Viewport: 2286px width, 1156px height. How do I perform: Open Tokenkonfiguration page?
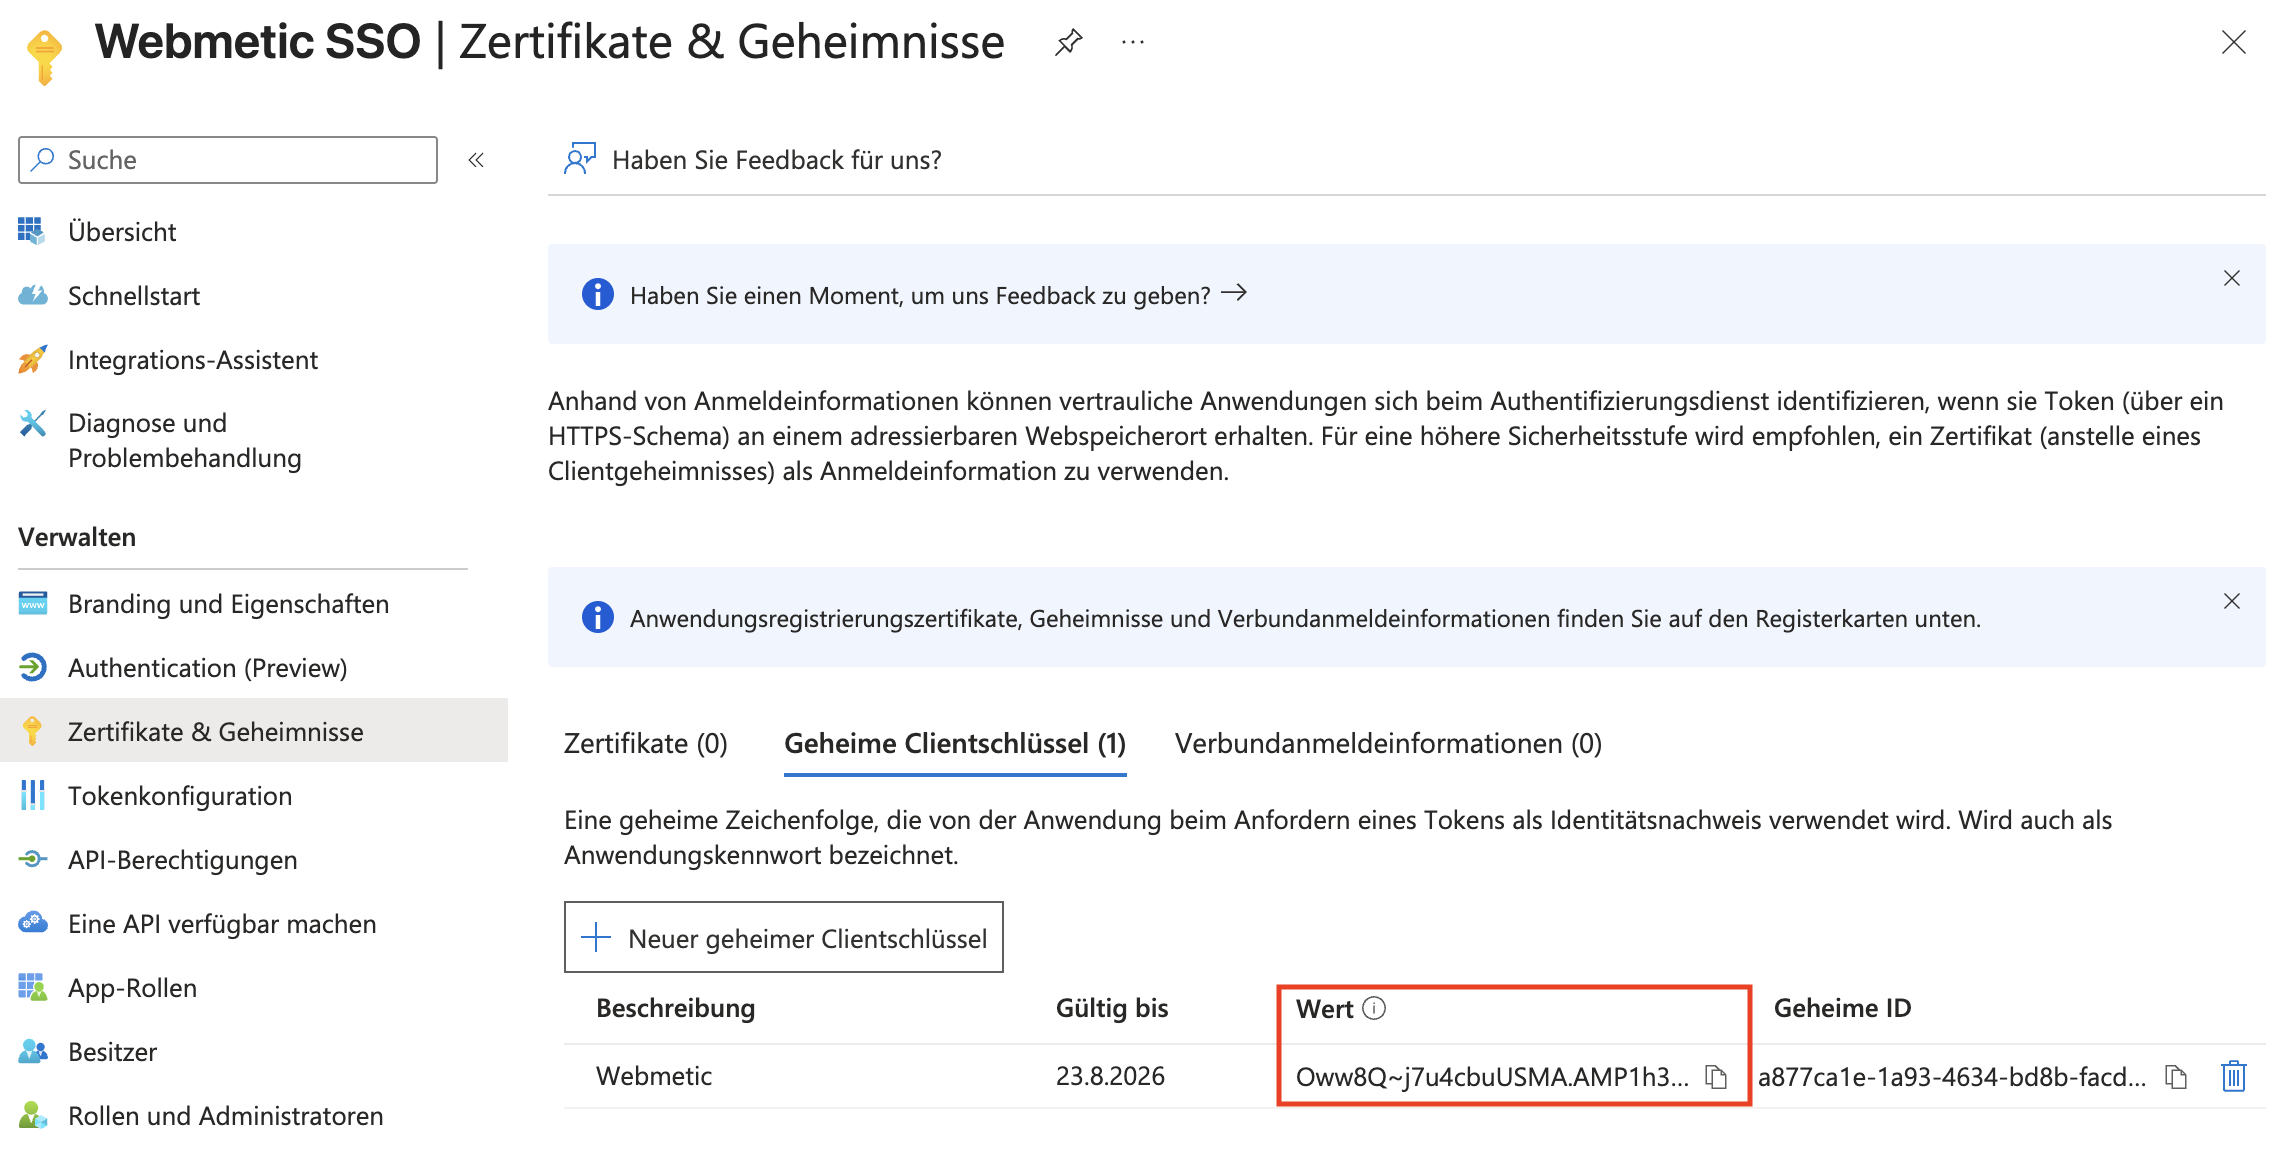pos(180,796)
